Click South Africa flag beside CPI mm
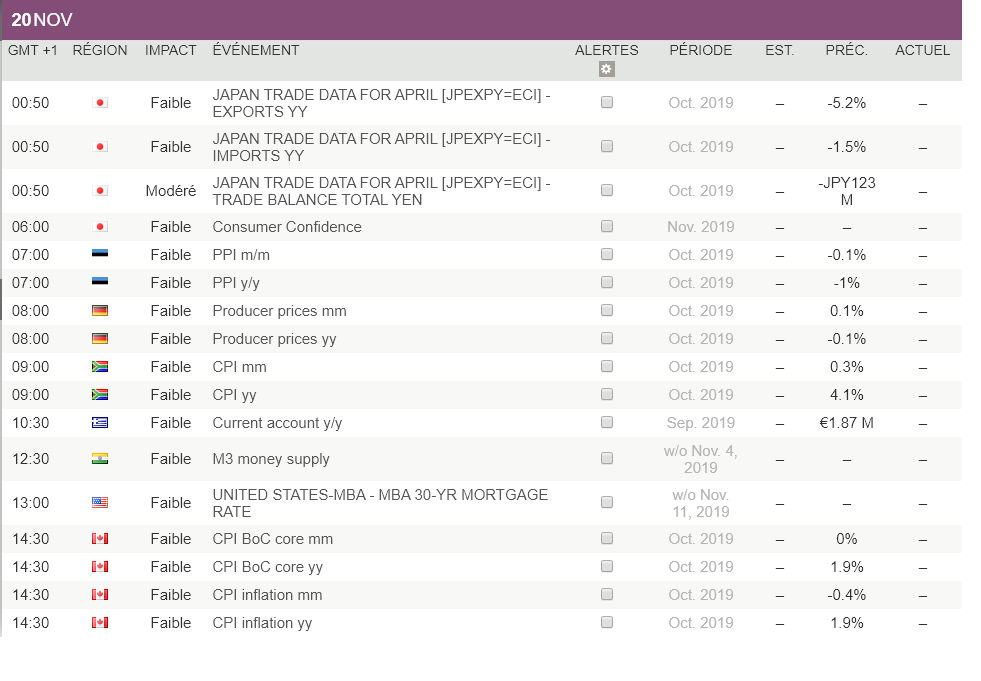This screenshot has height=681, width=981. point(100,367)
